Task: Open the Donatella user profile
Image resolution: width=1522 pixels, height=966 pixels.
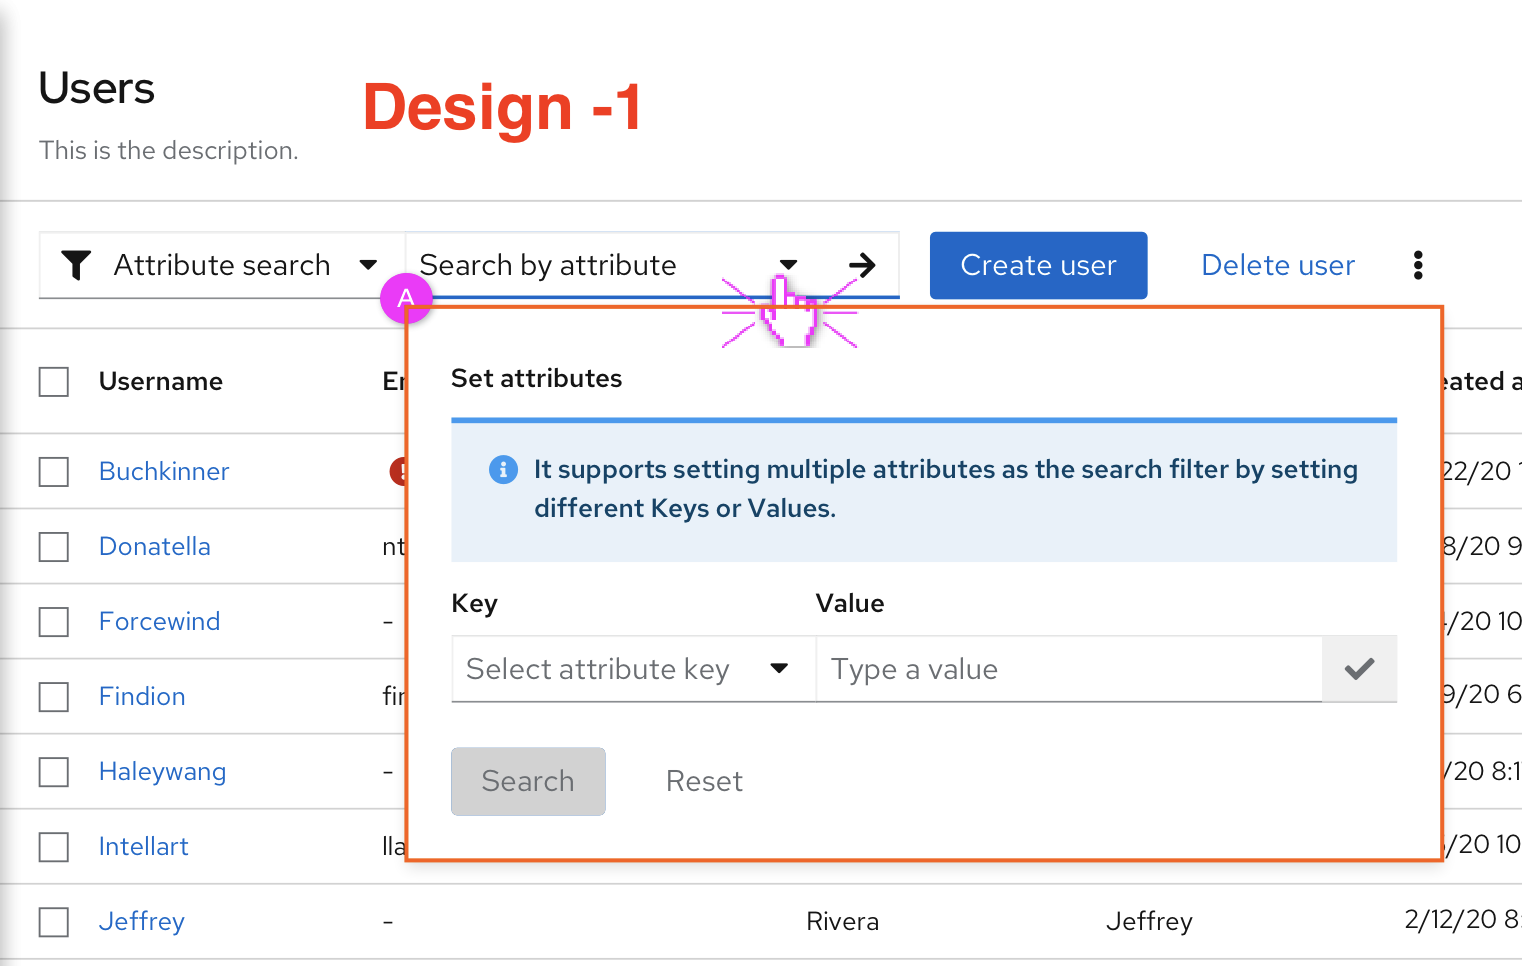Action: 154,546
